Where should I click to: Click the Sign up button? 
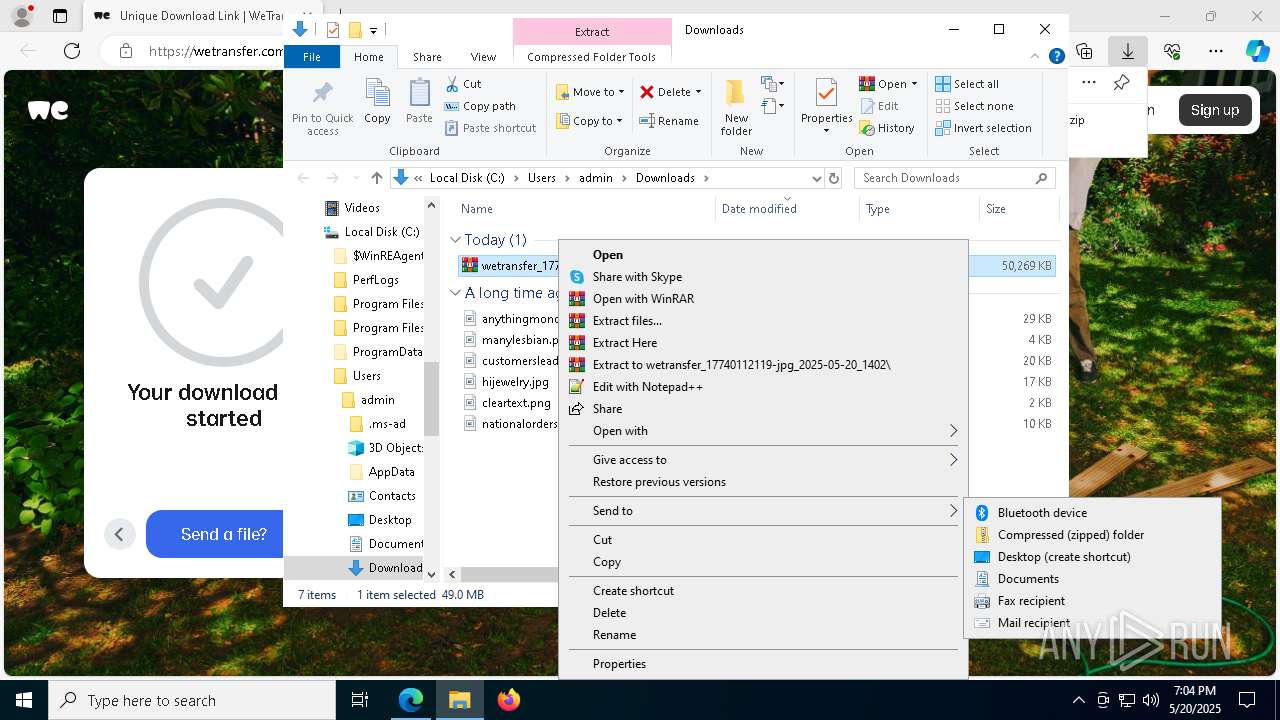tap(1214, 110)
